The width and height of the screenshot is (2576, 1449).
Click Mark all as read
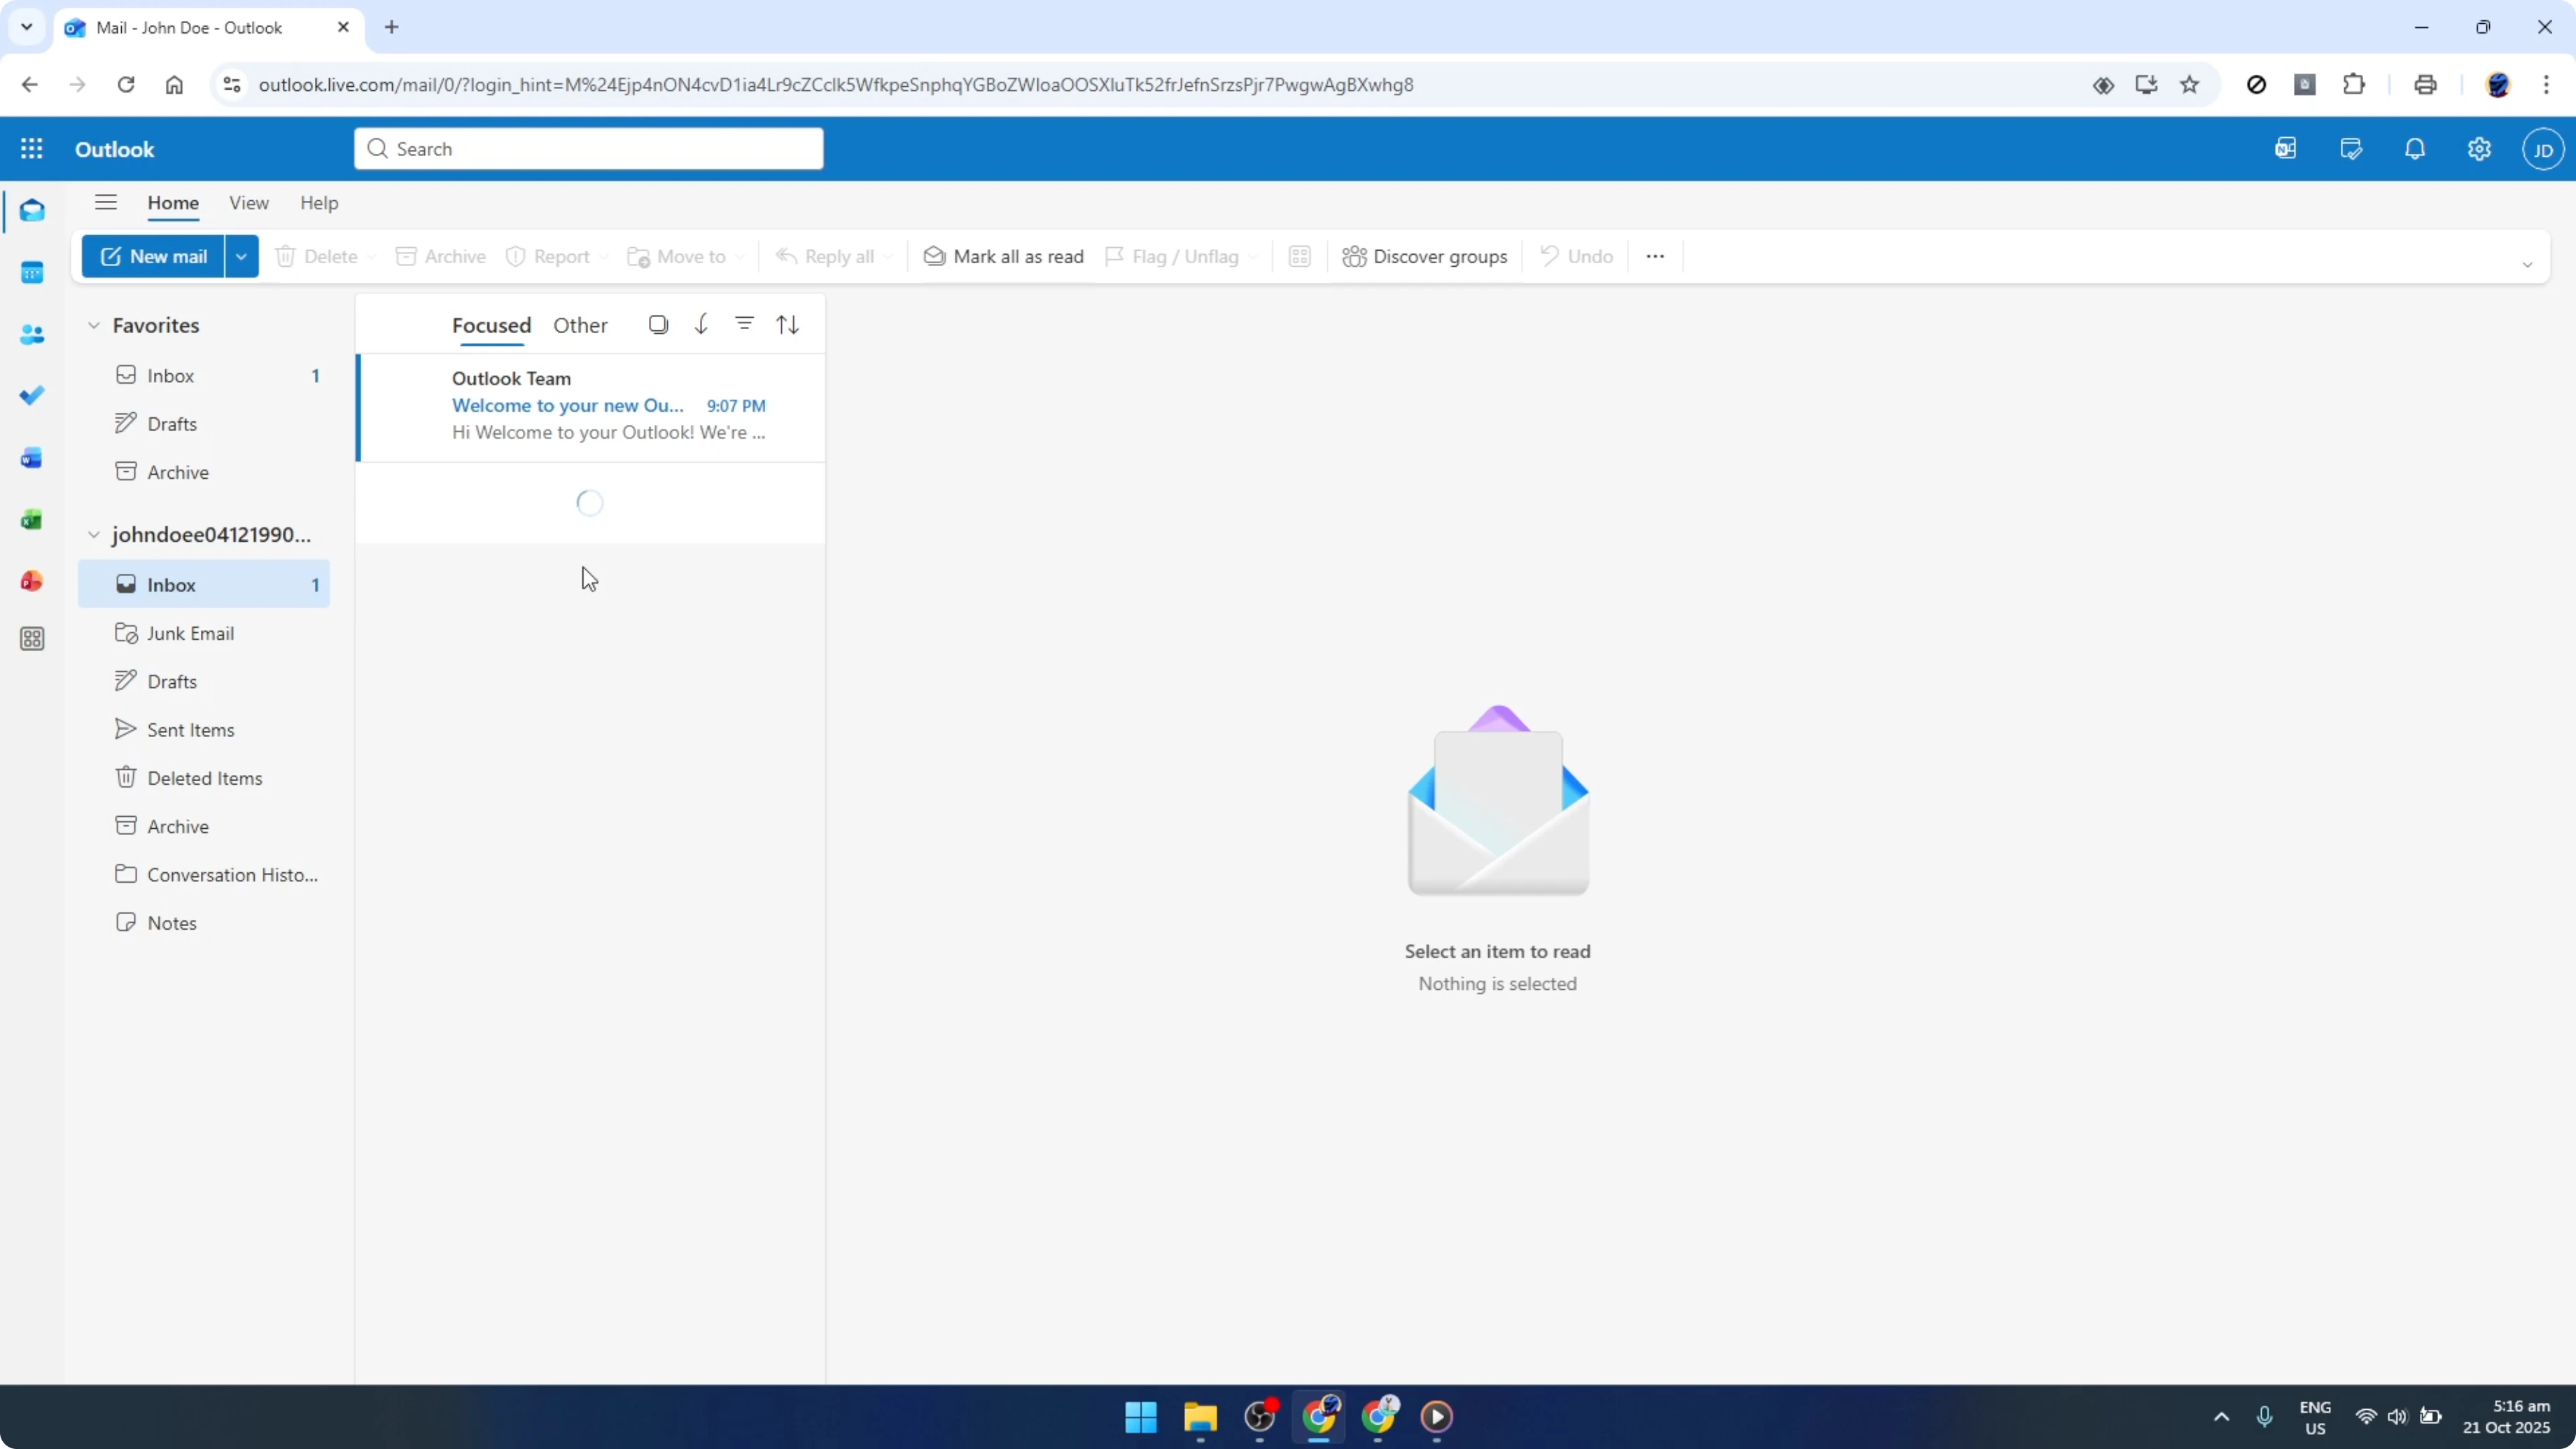[1003, 257]
